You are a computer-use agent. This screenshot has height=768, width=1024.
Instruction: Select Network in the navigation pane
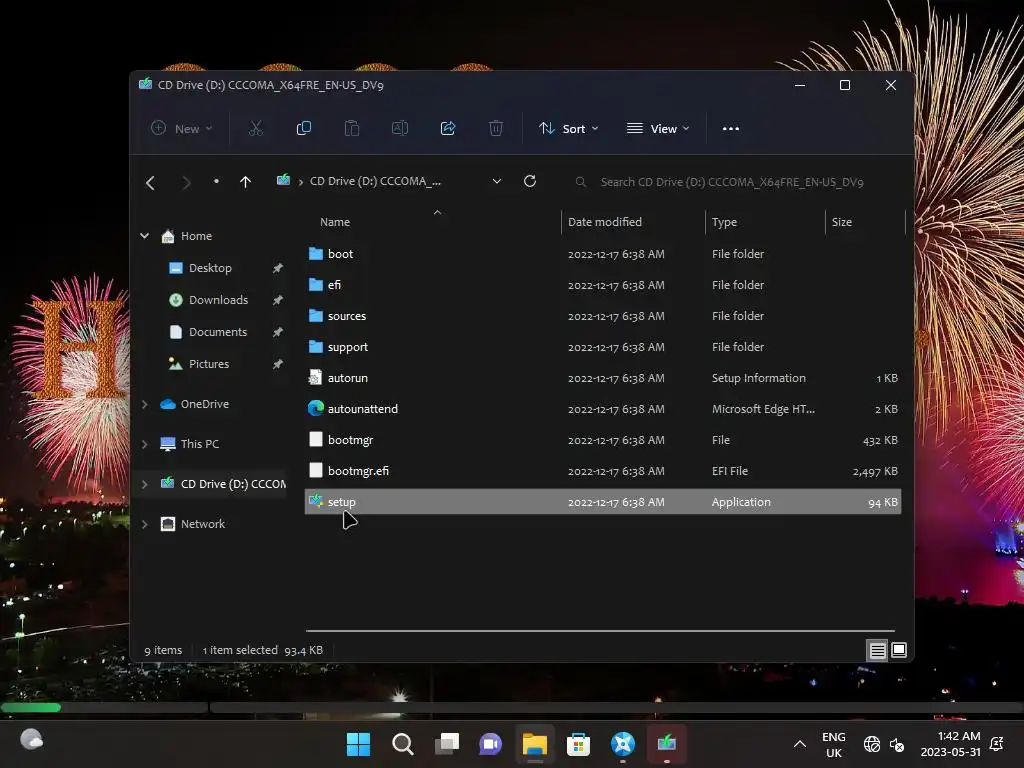click(x=202, y=524)
